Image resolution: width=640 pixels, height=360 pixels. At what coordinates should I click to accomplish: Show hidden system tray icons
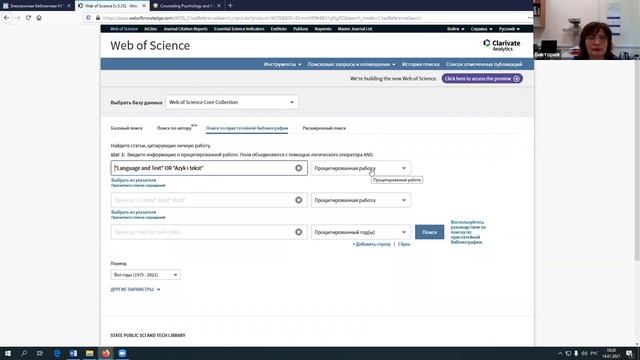pyautogui.click(x=560, y=353)
